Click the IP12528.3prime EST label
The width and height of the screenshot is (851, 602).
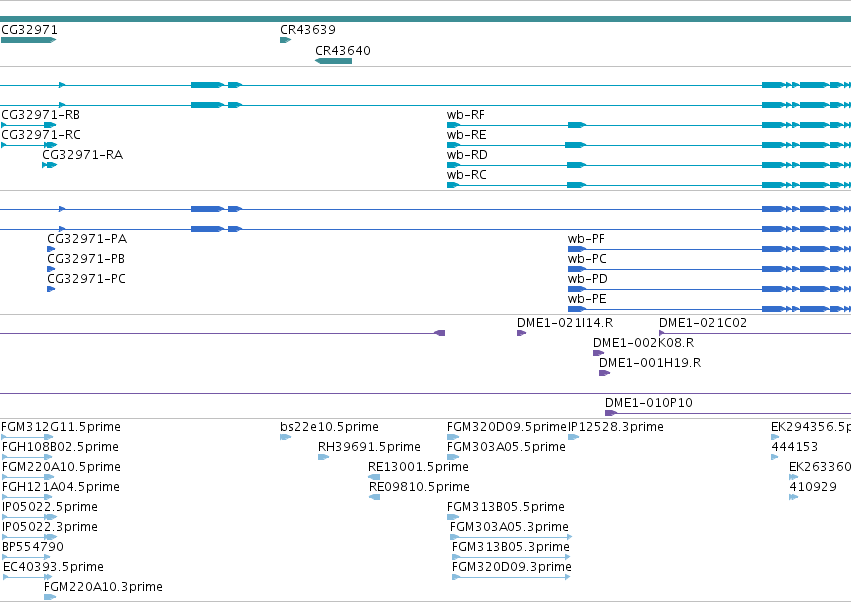click(615, 427)
